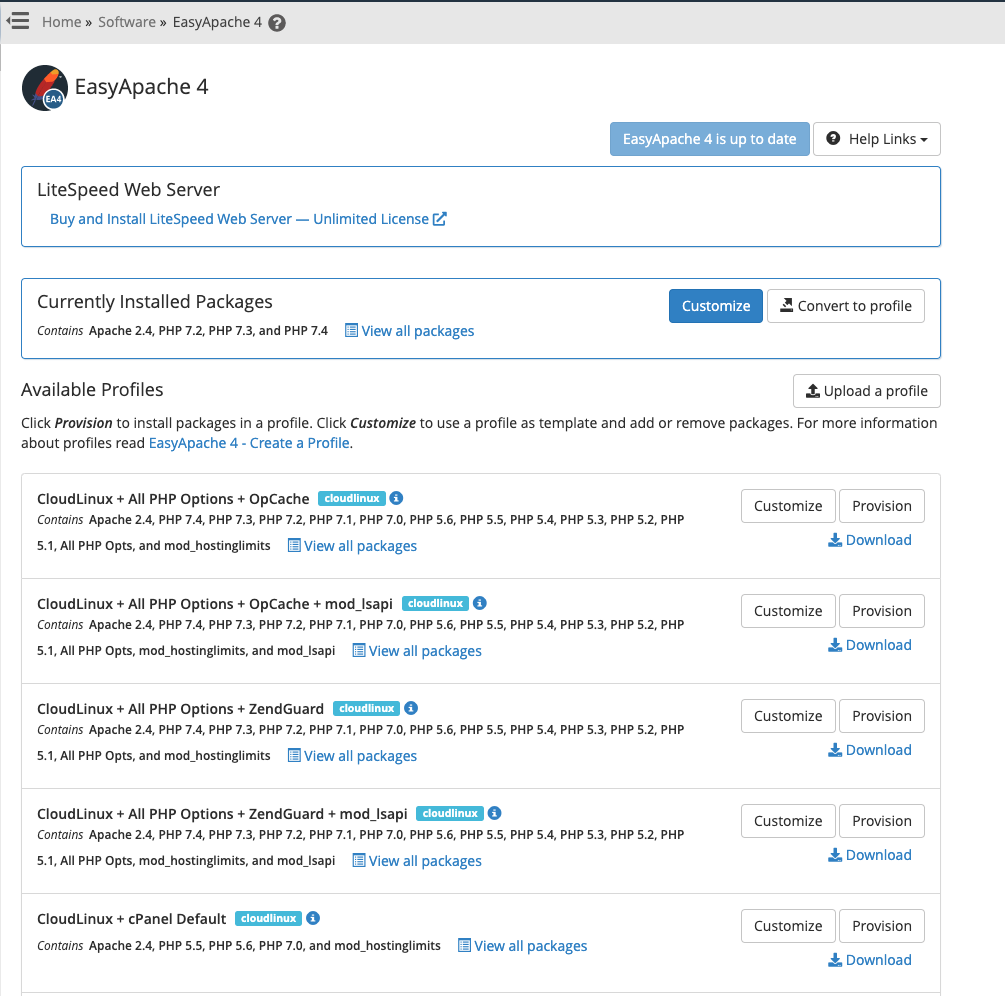View all packages for Currently Installed Packages
The width and height of the screenshot is (1005, 996).
[x=410, y=331]
